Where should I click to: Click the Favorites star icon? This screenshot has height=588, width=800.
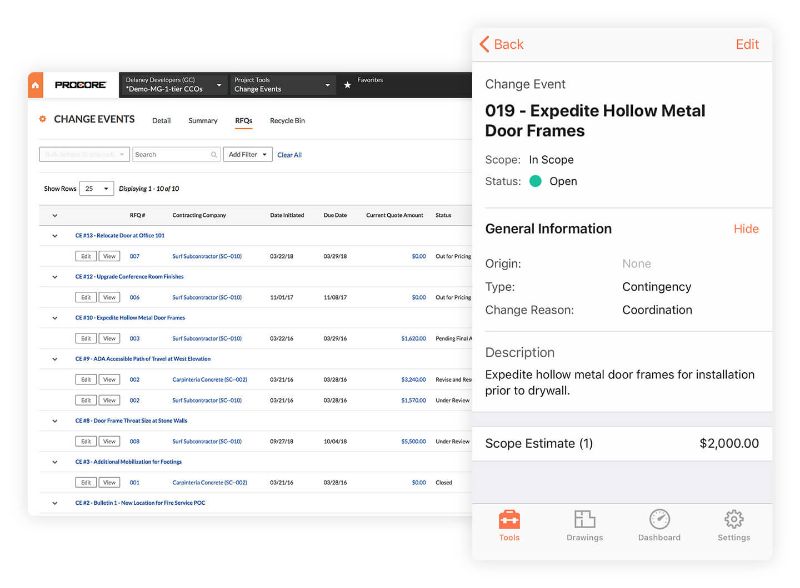click(x=347, y=86)
